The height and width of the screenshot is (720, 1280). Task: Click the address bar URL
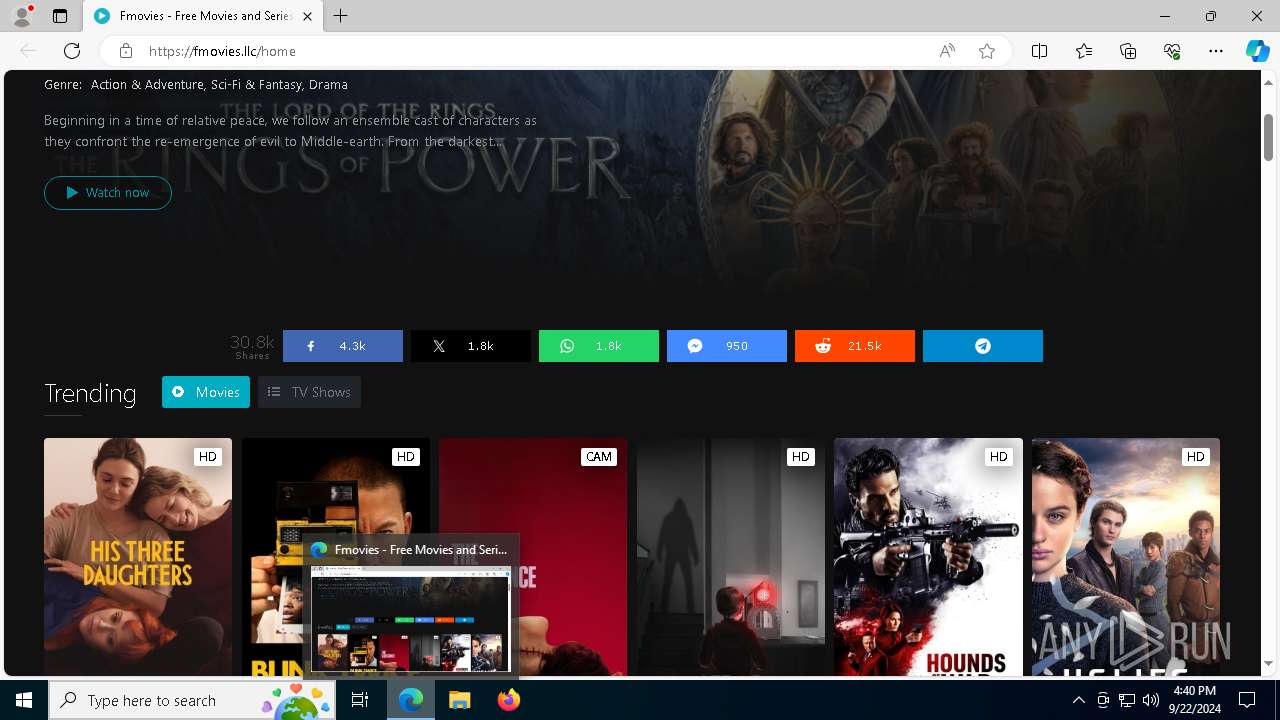[222, 51]
